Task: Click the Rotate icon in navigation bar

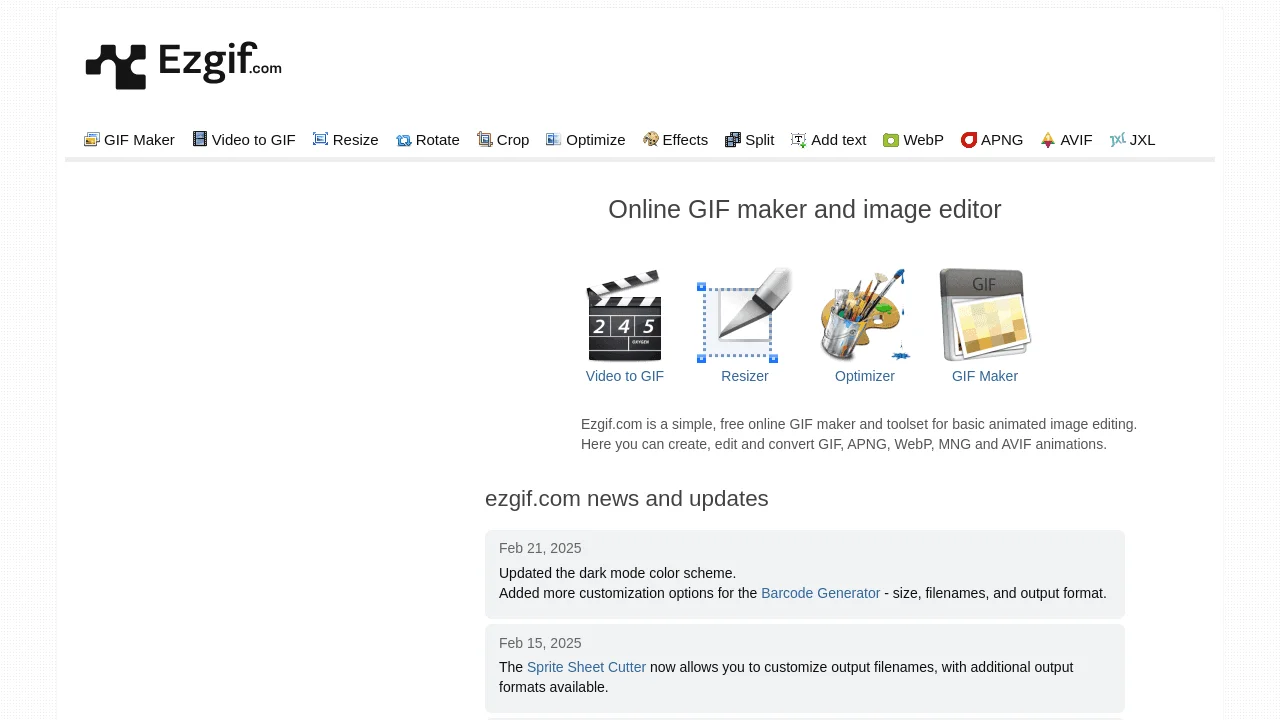Action: (404, 140)
